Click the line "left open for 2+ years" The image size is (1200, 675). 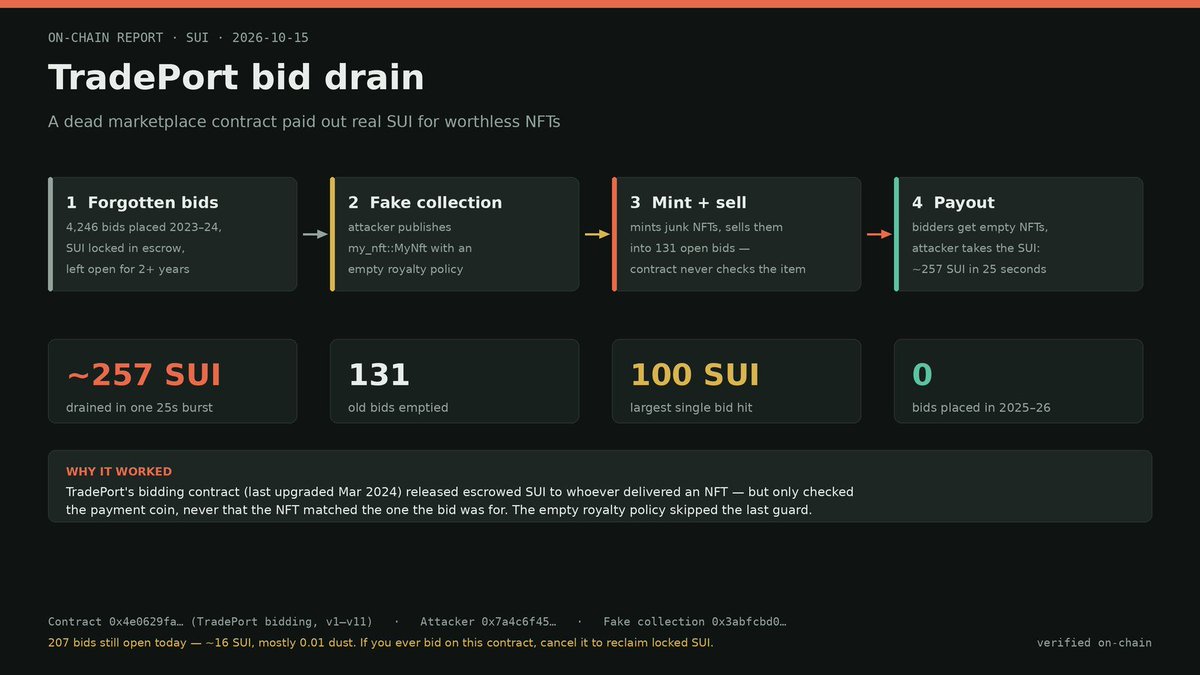[x=127, y=269]
